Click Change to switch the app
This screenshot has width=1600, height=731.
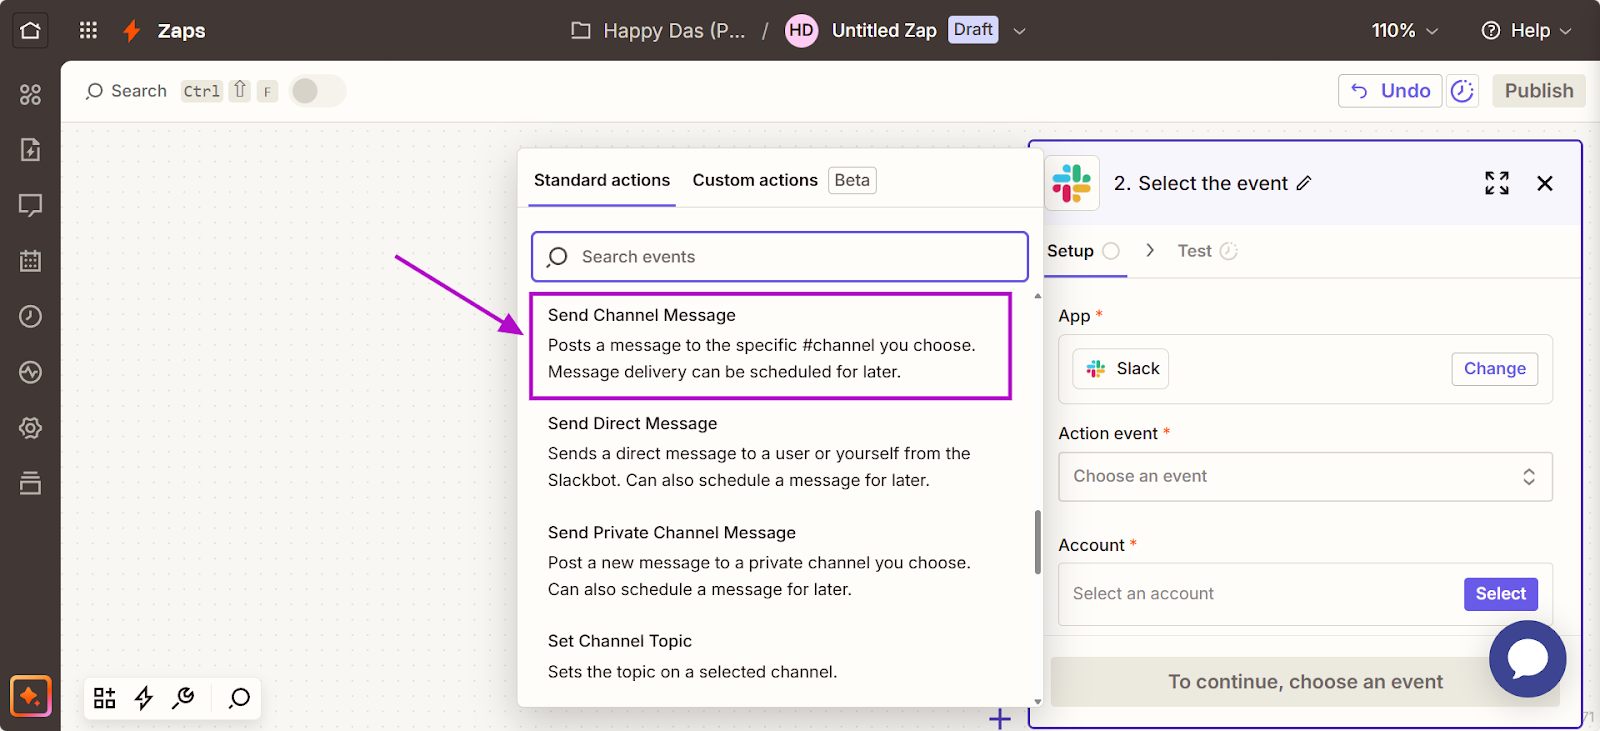pos(1495,369)
